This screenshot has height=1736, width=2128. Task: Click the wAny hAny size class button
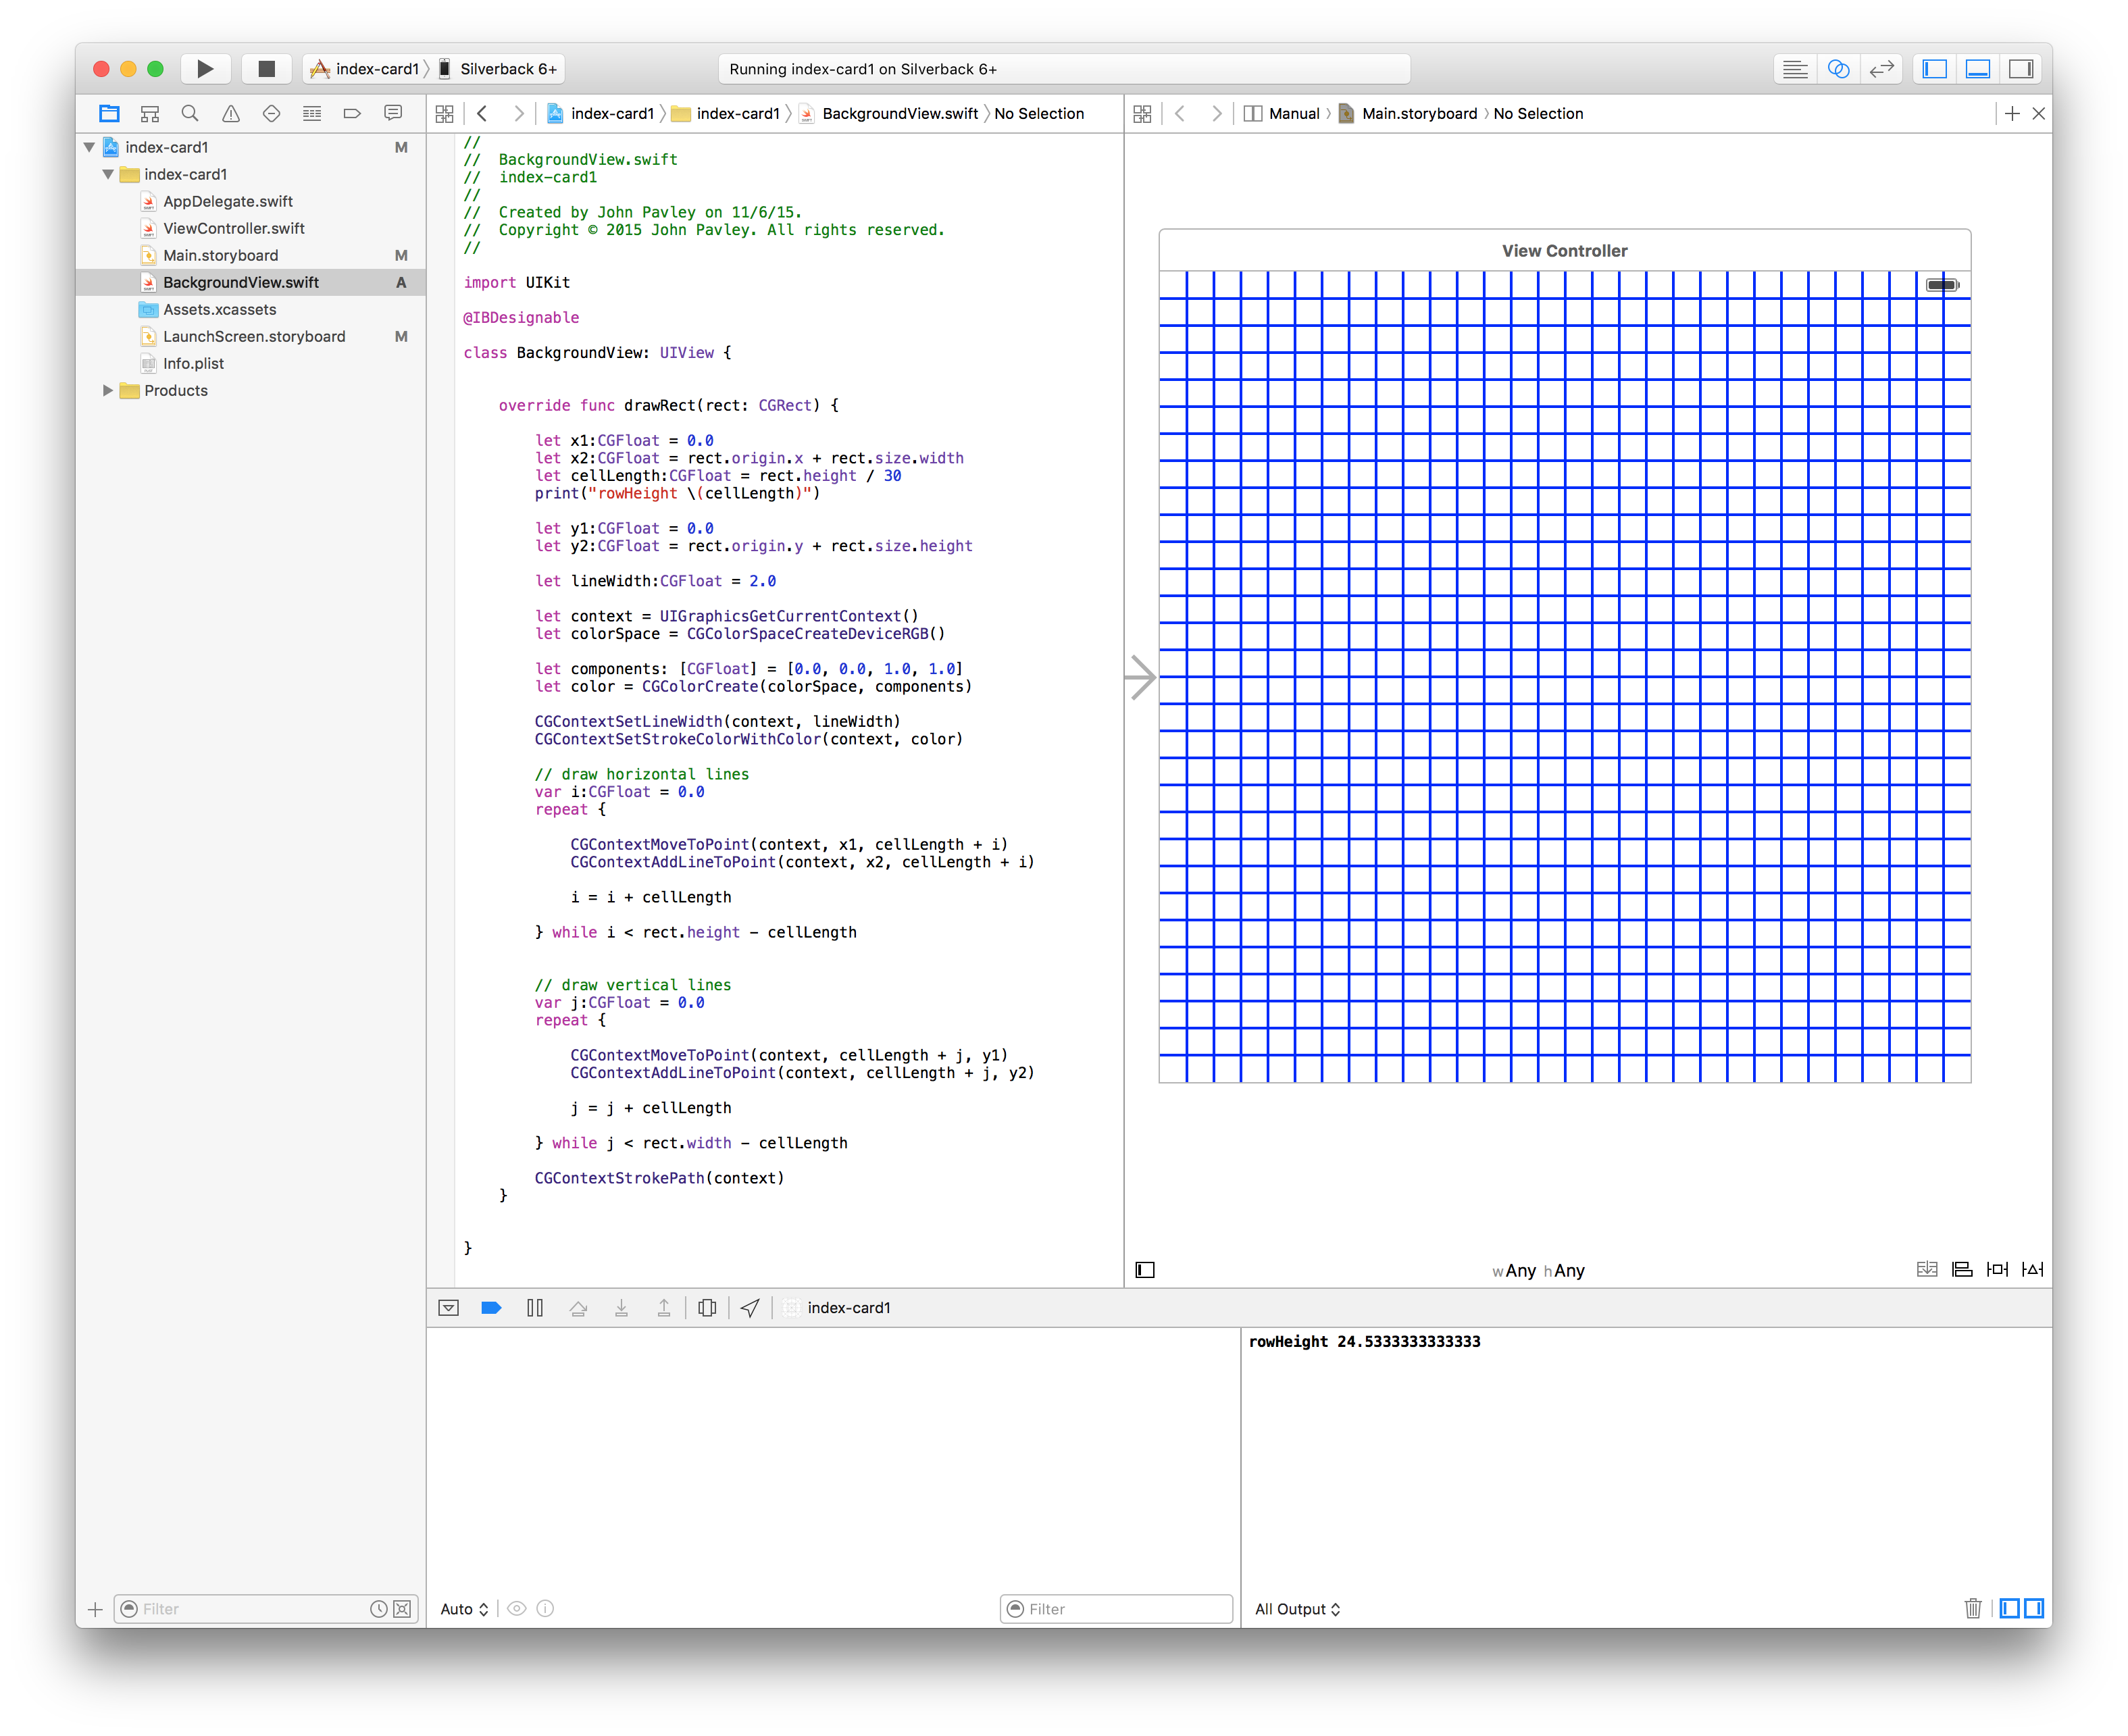point(1538,1271)
